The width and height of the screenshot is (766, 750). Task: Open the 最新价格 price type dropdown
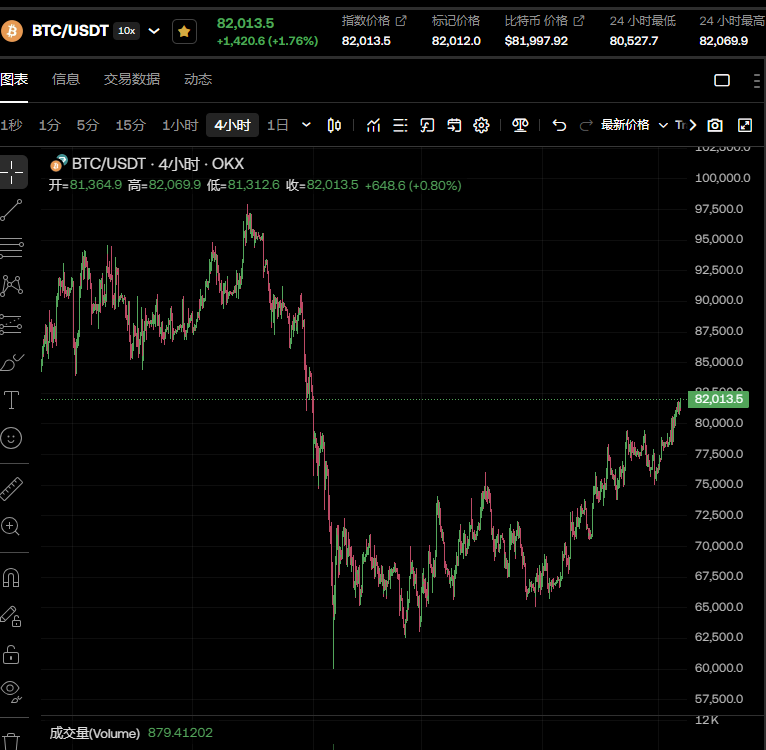click(x=634, y=125)
